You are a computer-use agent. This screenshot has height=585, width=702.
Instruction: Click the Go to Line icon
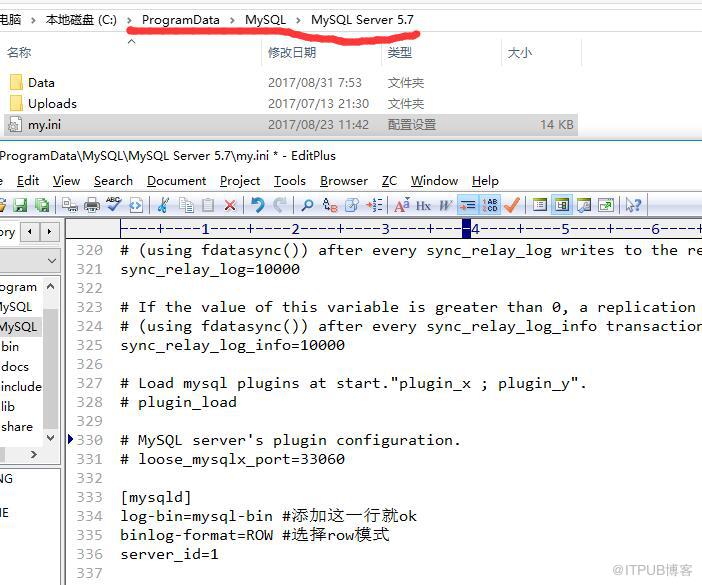[374, 205]
